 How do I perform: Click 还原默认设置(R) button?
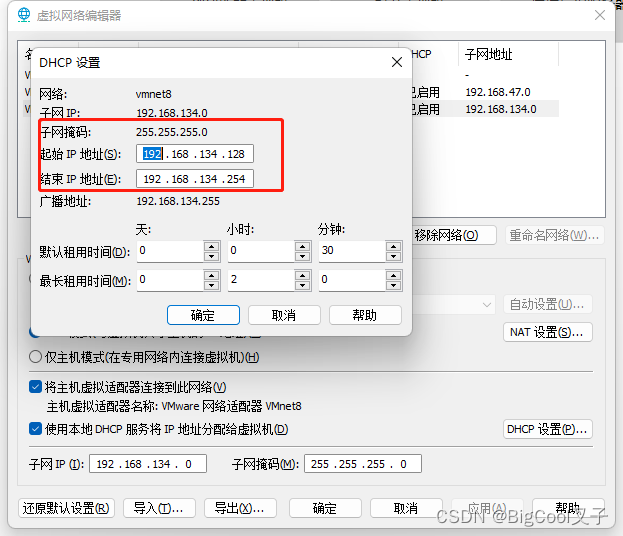66,508
